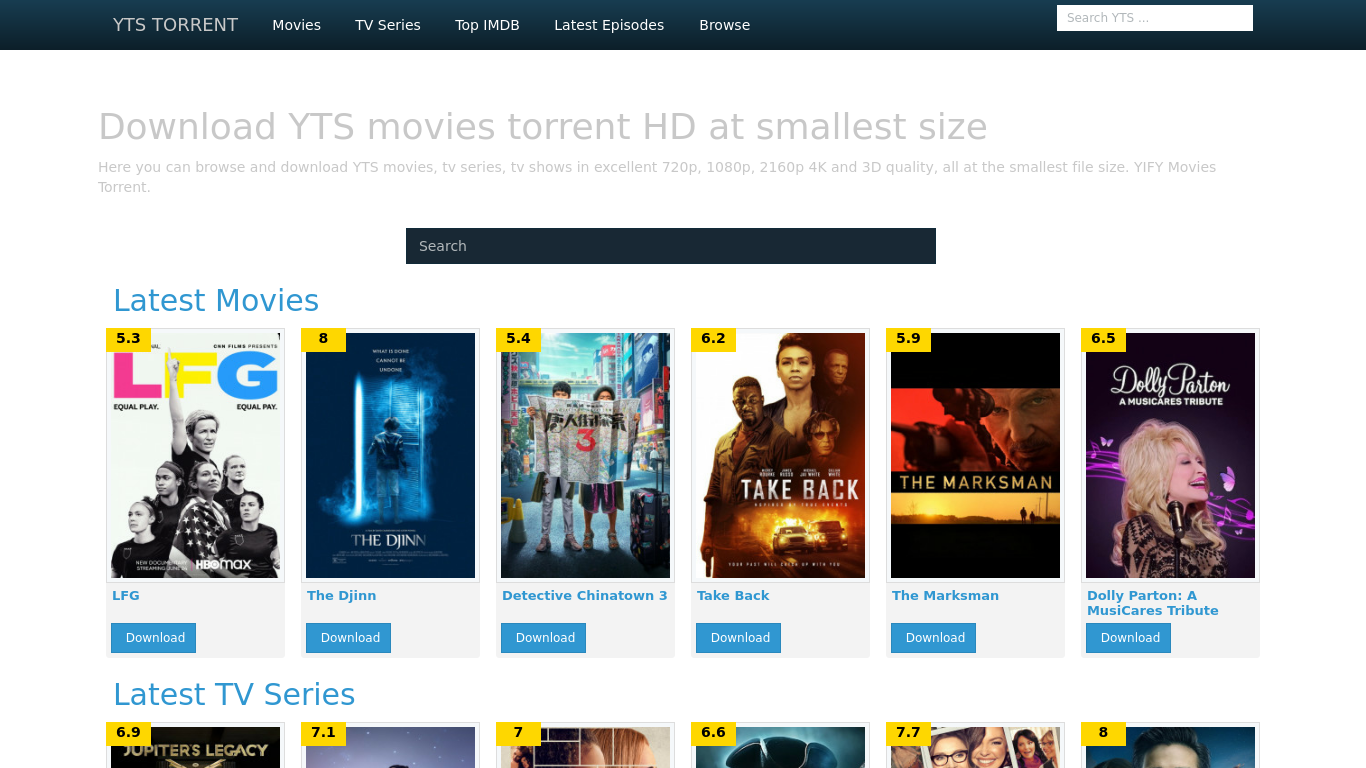Click the 5.4 rating badge on Detective Chinatown 3

tap(519, 339)
